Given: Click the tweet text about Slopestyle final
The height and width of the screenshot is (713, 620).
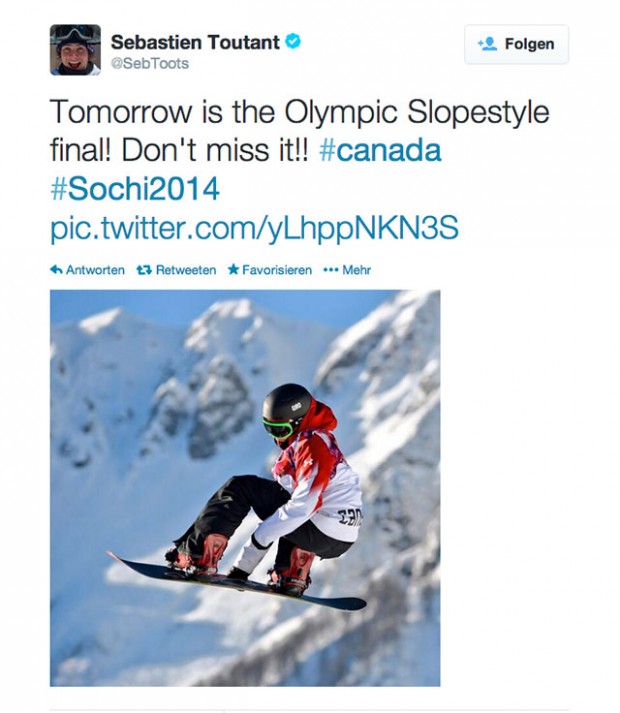Looking at the screenshot, I should click(x=300, y=112).
